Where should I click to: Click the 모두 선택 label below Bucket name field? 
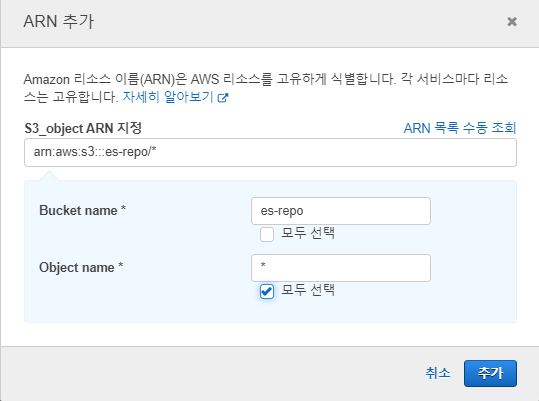point(308,233)
